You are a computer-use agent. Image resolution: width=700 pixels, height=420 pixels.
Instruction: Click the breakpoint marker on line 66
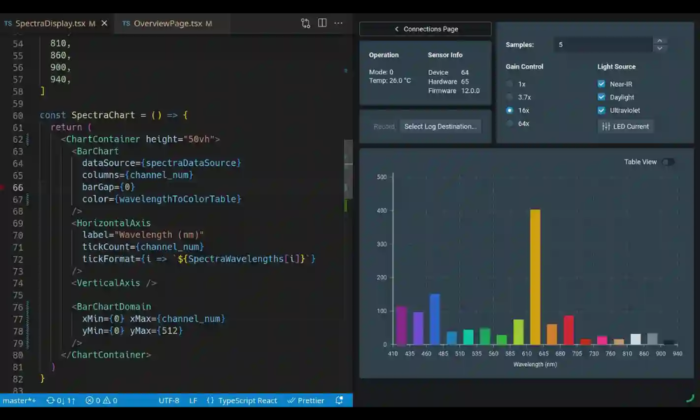(3, 187)
